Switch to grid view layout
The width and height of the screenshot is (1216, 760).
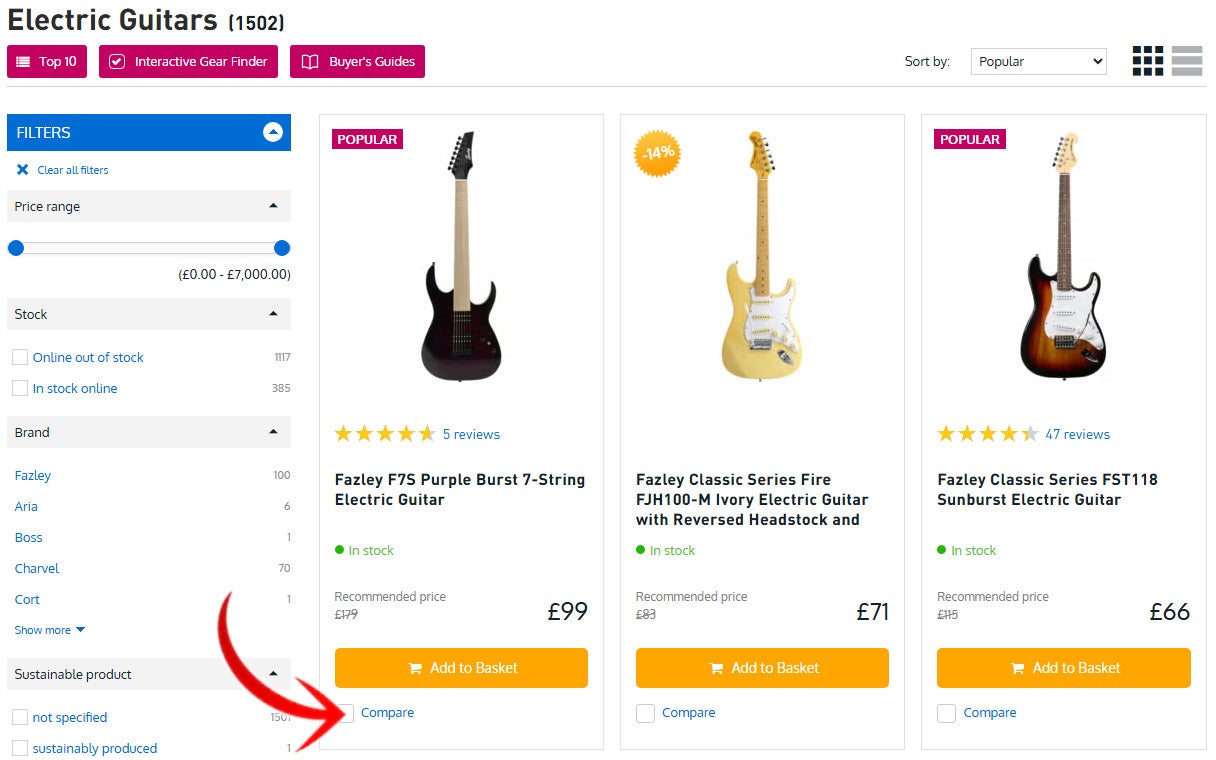coord(1146,60)
